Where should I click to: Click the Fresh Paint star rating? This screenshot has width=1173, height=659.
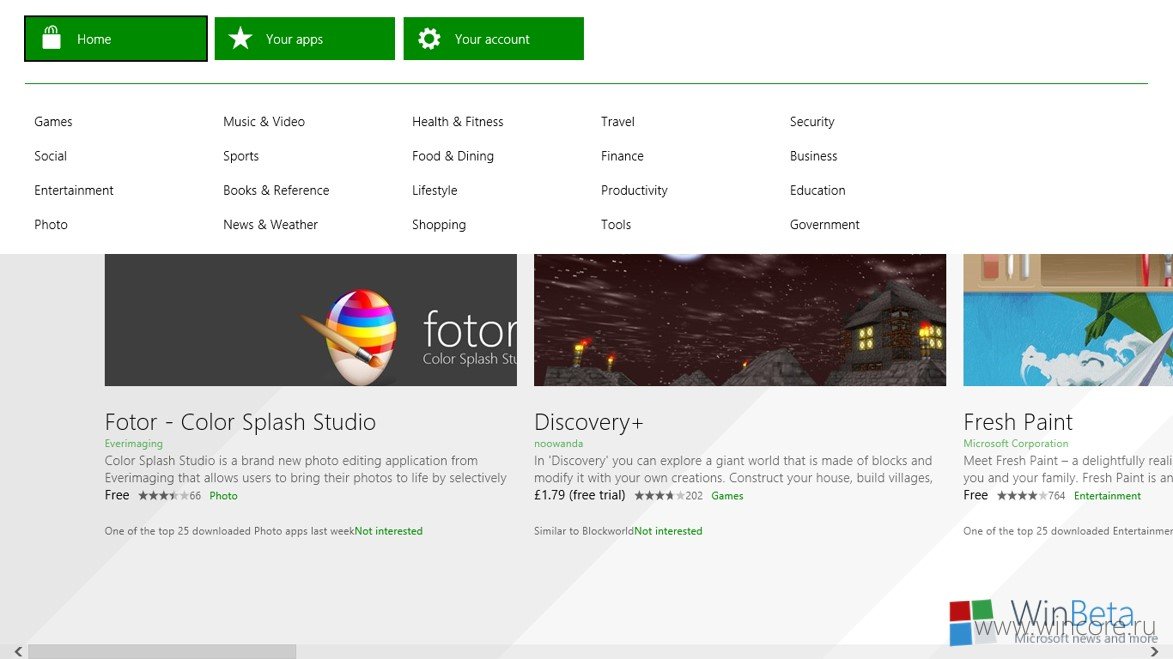tap(1021, 496)
